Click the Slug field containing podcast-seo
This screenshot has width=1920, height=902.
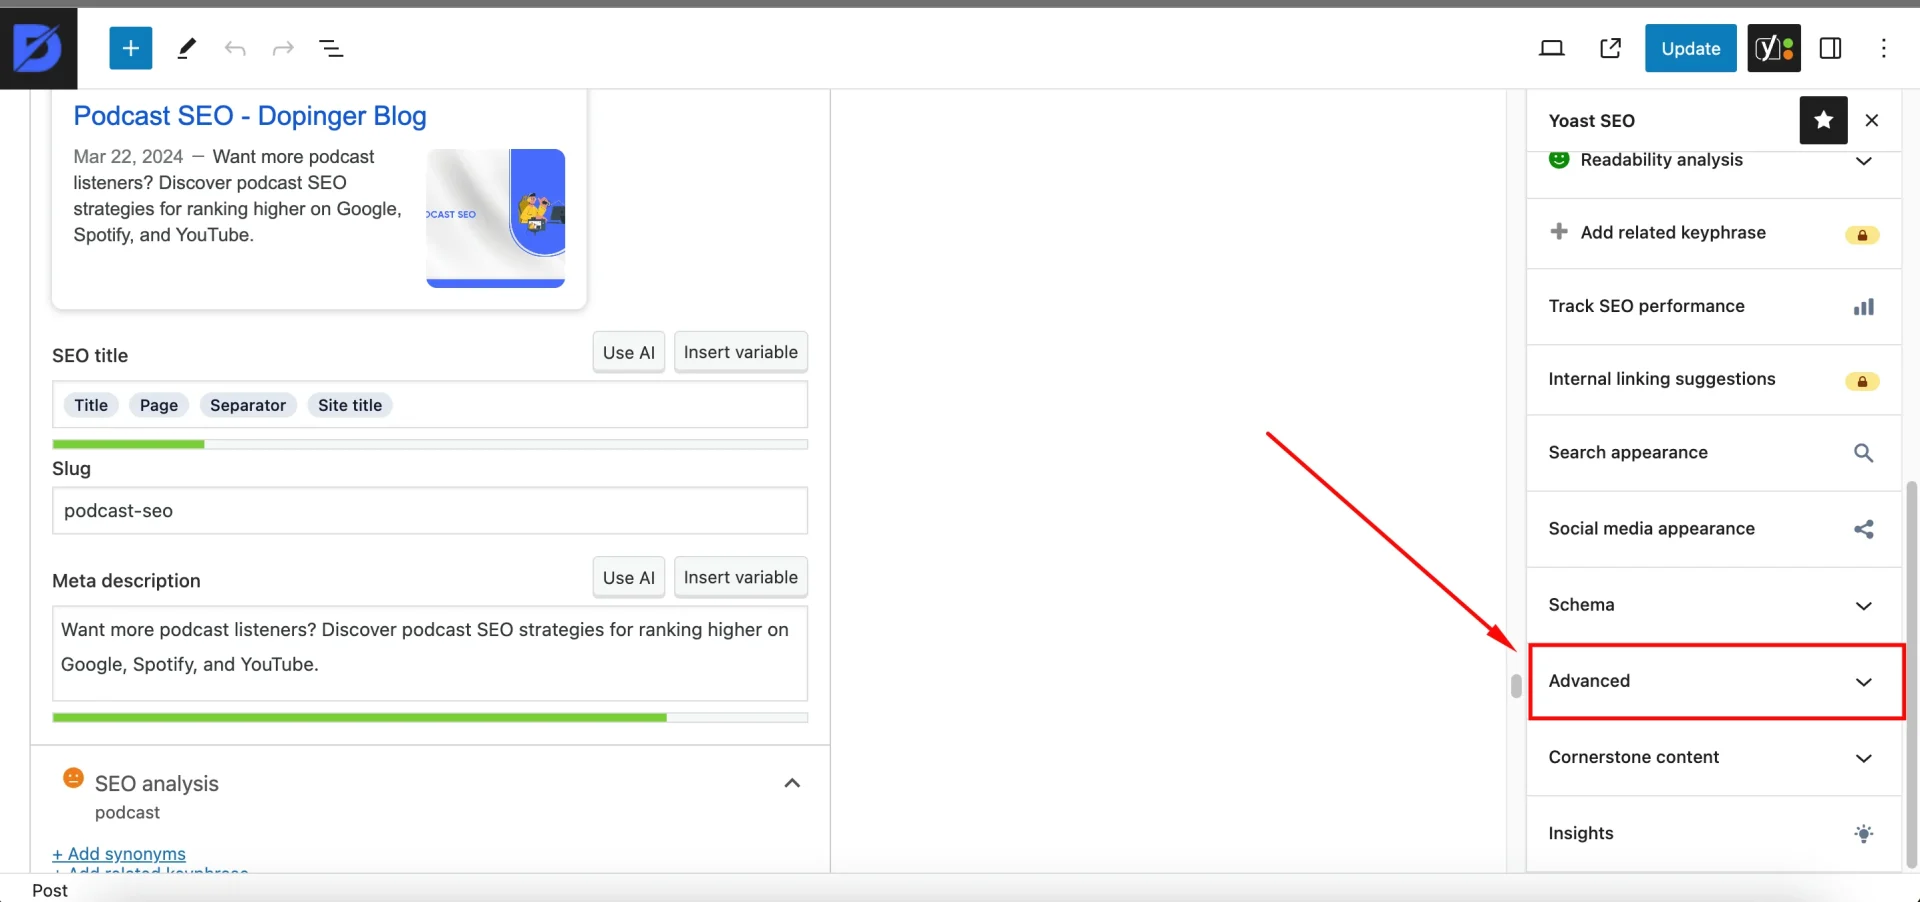430,511
